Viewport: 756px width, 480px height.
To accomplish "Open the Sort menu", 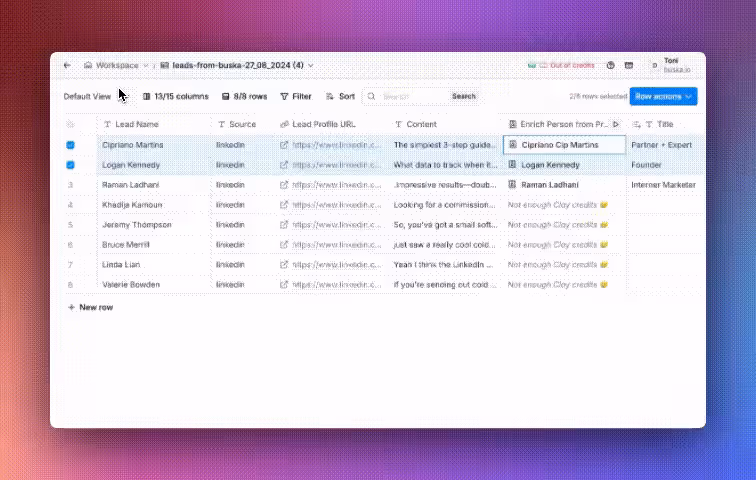I will click(340, 96).
